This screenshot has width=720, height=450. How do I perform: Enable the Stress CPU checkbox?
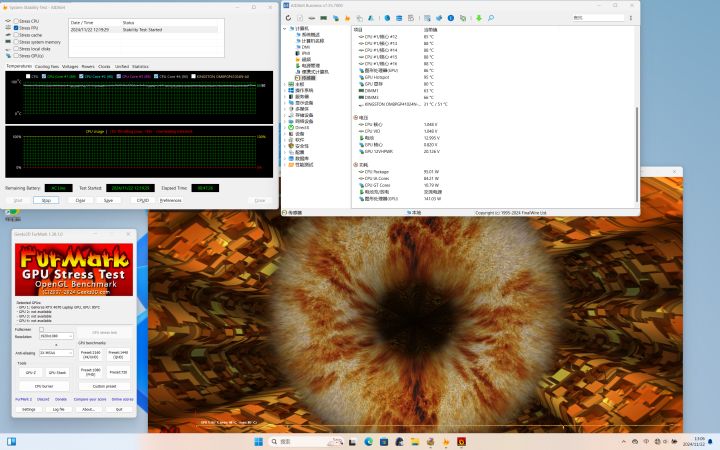coord(16,21)
